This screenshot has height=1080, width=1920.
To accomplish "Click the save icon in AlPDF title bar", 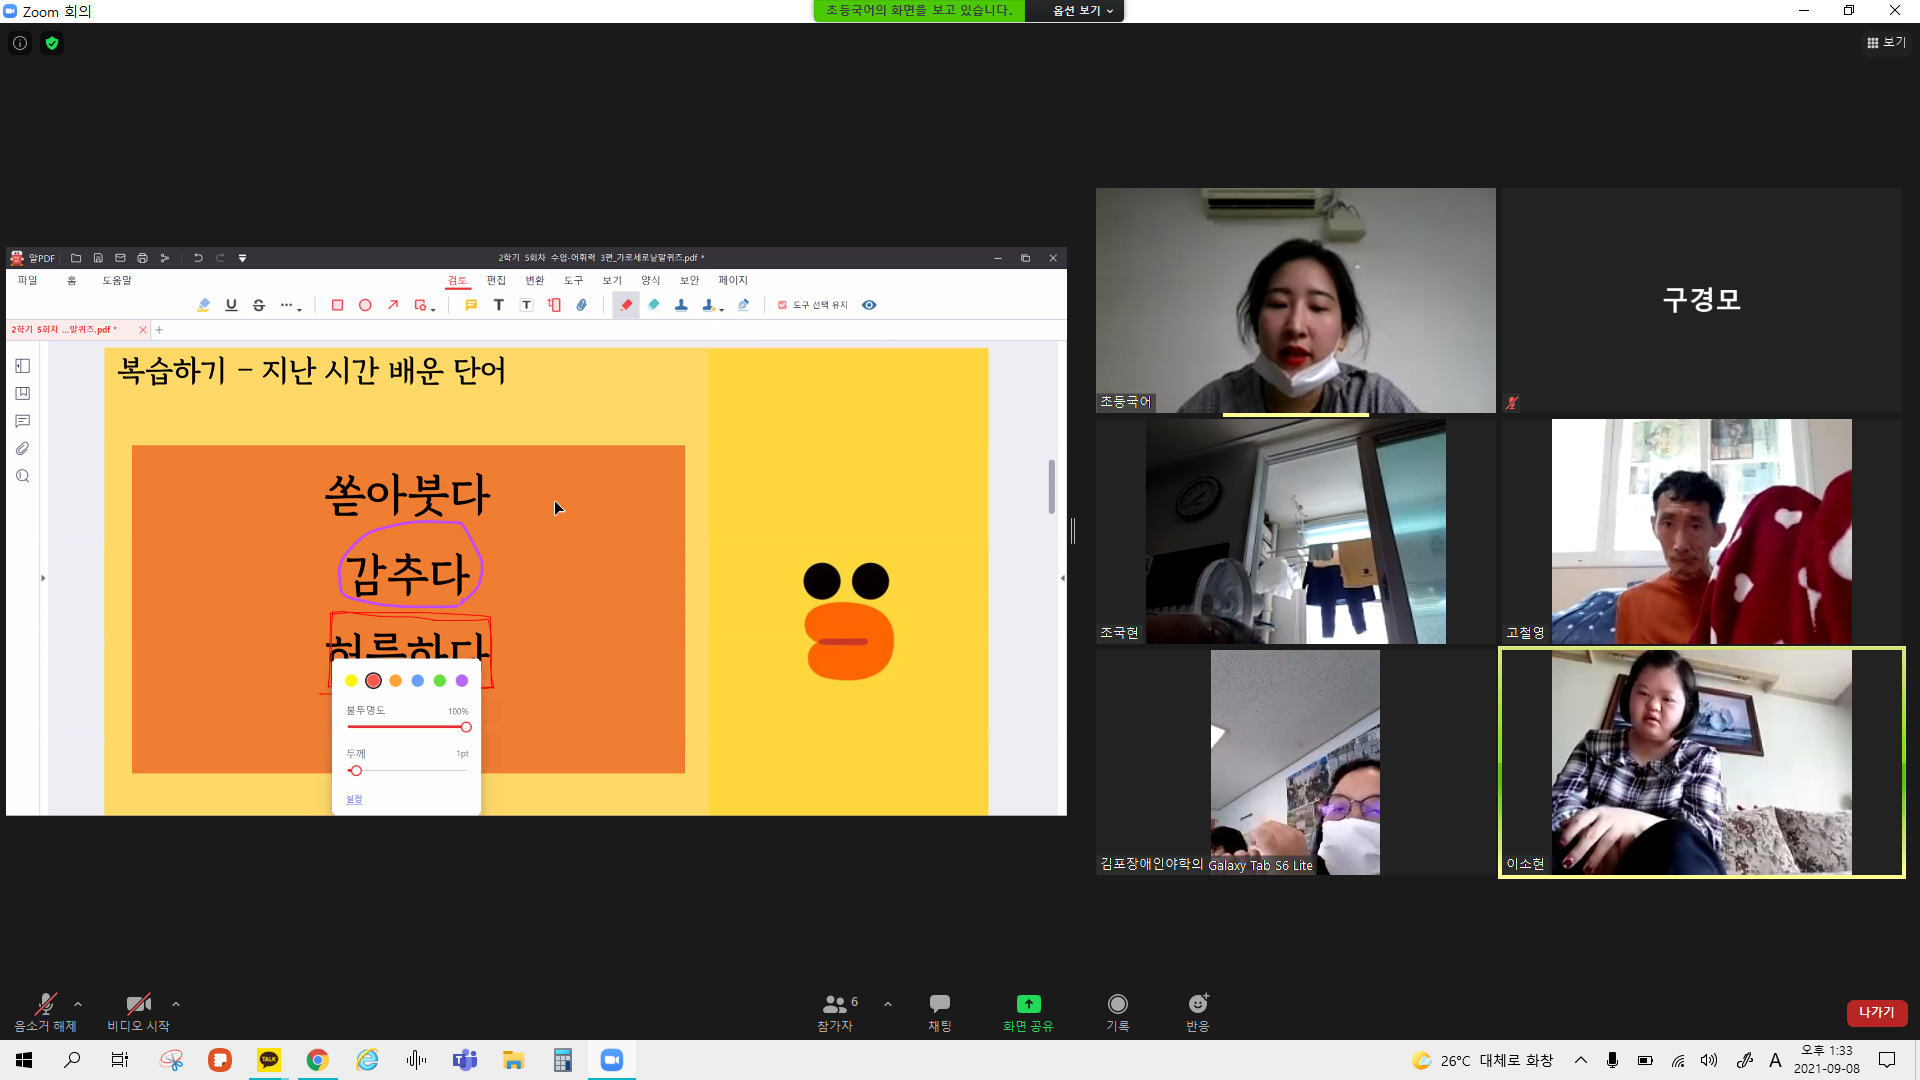I will click(98, 258).
